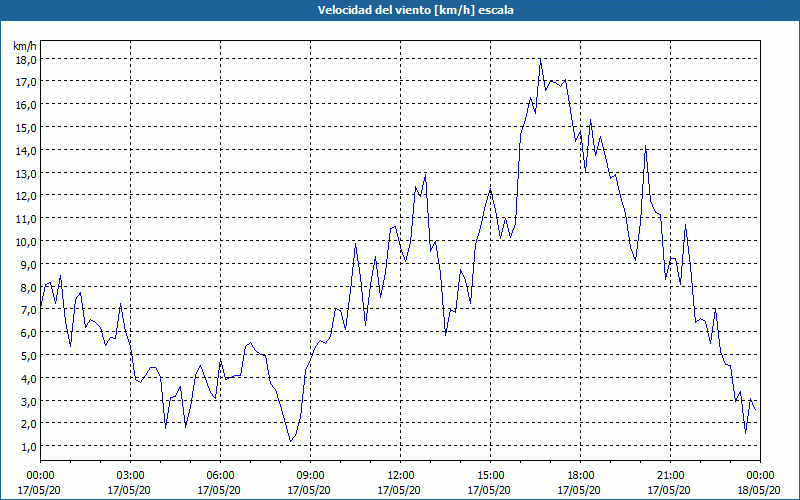Click the chart title 'Velocidad del viento [km/h] escala'

[x=415, y=10]
